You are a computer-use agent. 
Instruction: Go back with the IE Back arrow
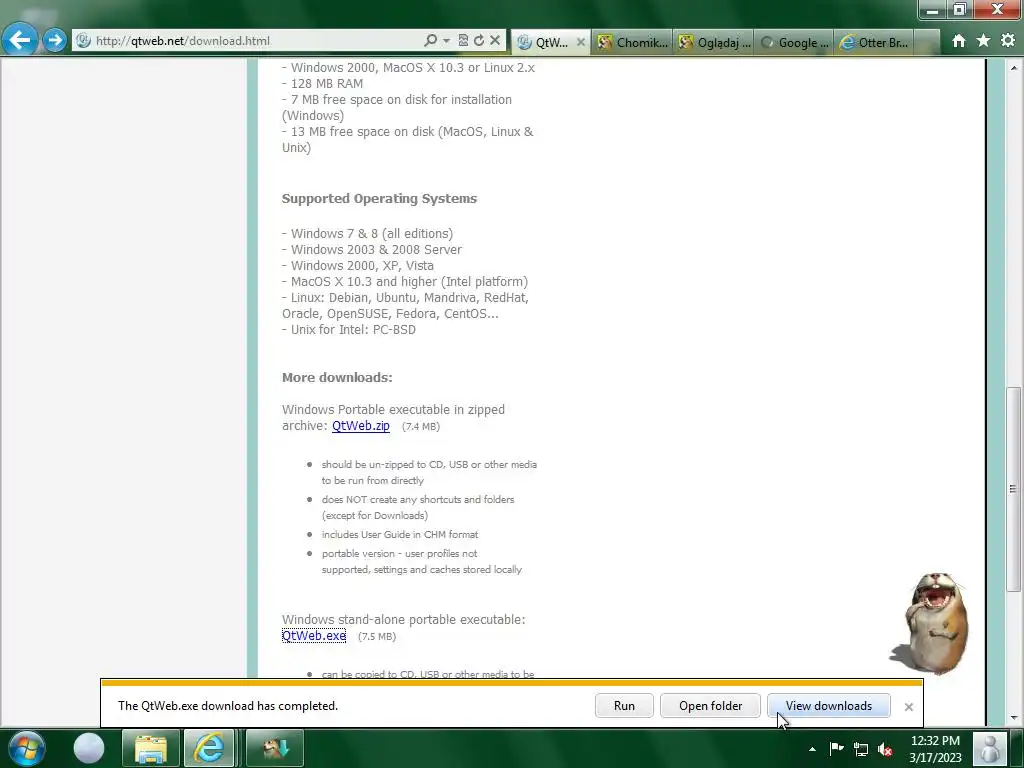click(20, 40)
